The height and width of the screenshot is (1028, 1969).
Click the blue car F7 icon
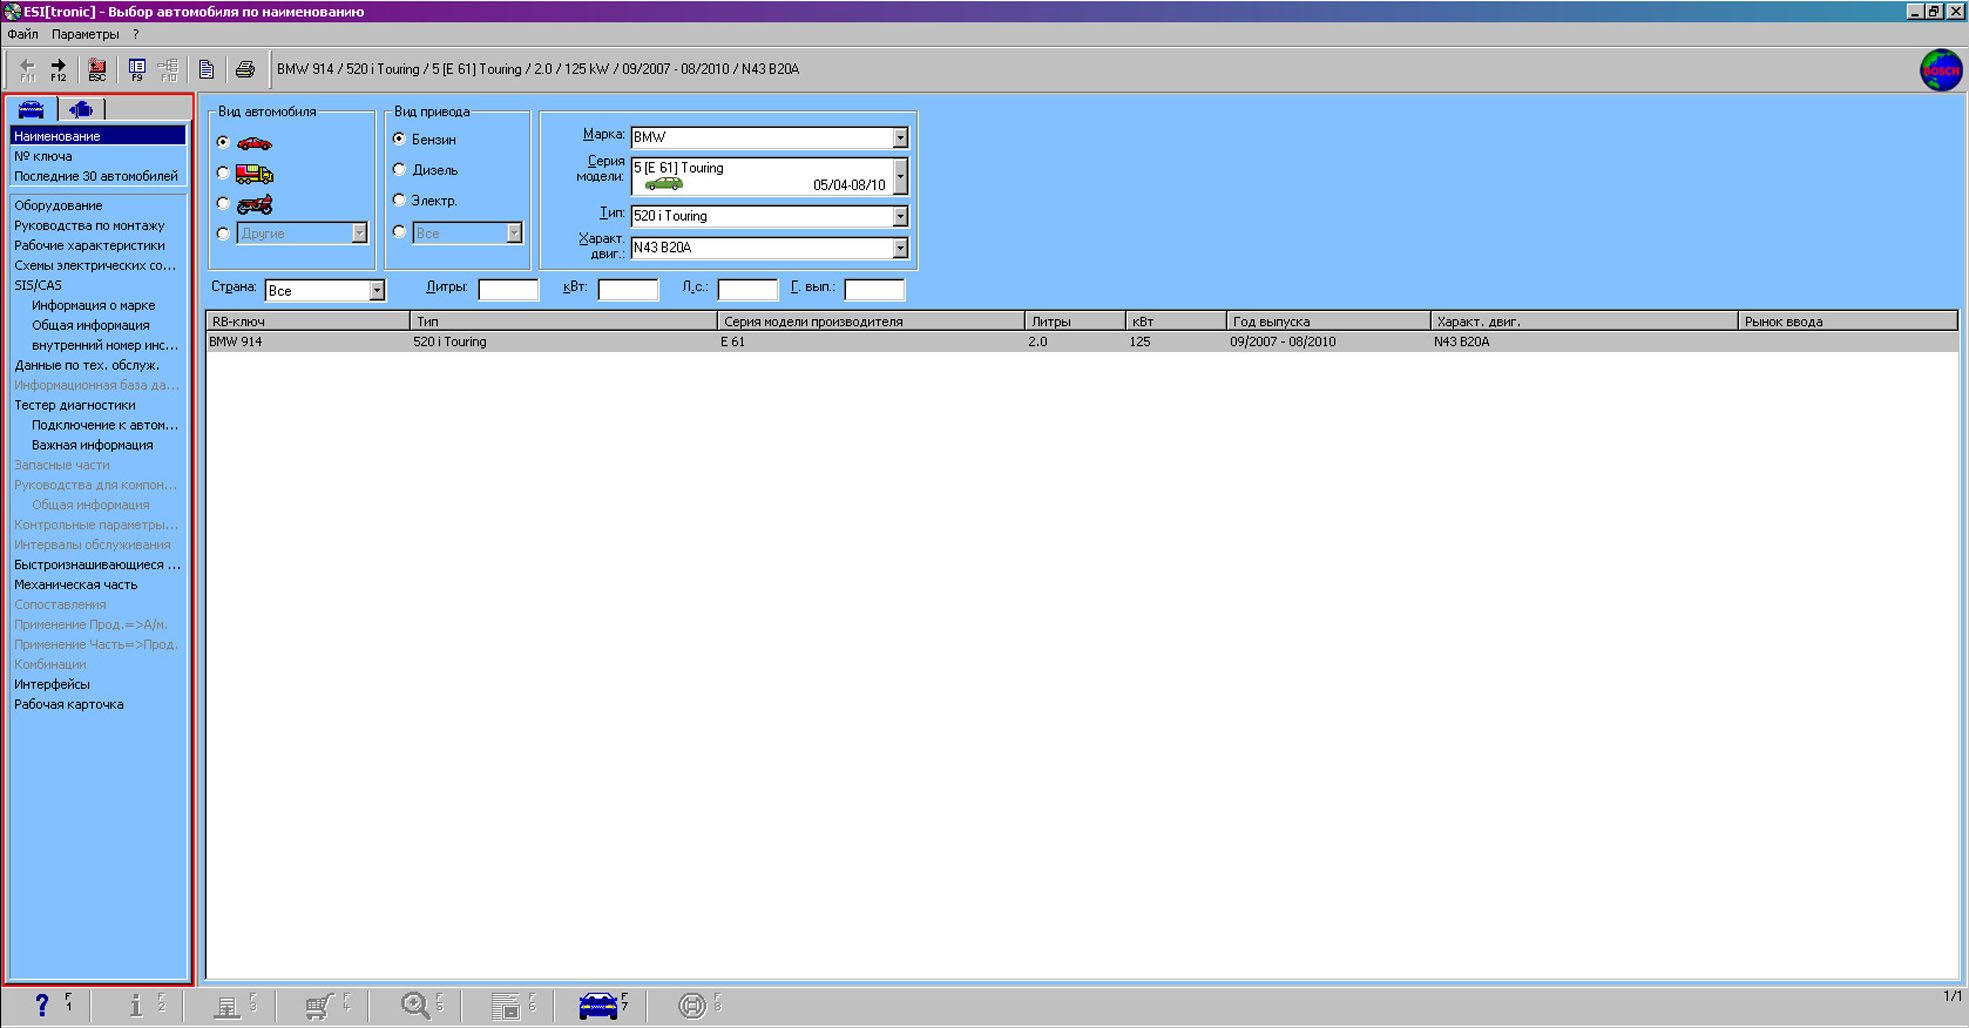coord(598,1005)
